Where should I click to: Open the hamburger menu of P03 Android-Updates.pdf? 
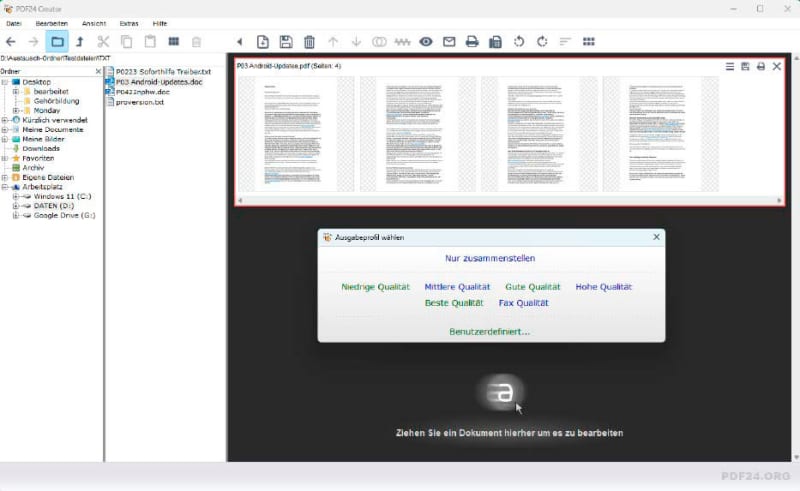pos(730,66)
